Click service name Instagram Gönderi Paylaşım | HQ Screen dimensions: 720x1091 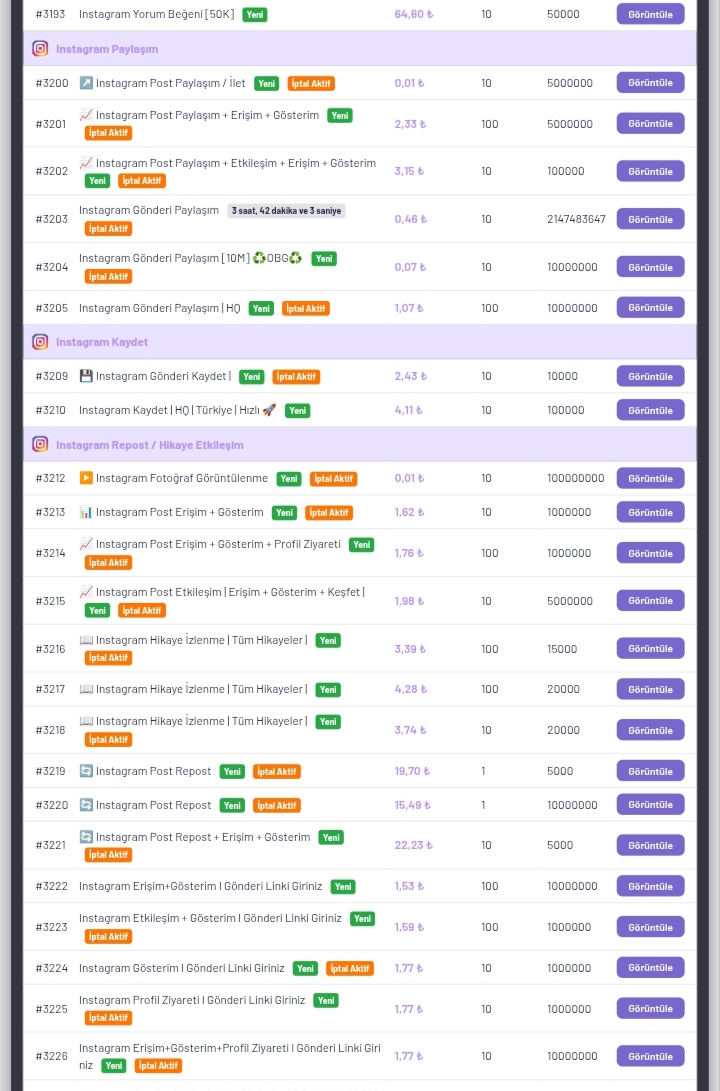click(x=159, y=308)
